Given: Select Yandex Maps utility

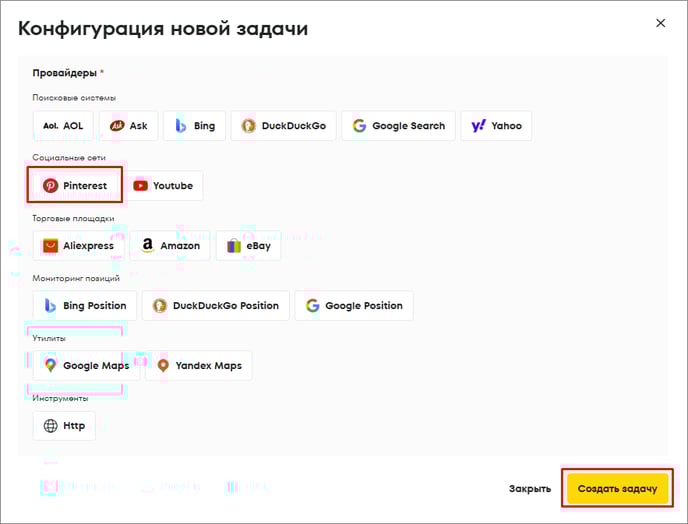Looking at the screenshot, I should click(199, 366).
